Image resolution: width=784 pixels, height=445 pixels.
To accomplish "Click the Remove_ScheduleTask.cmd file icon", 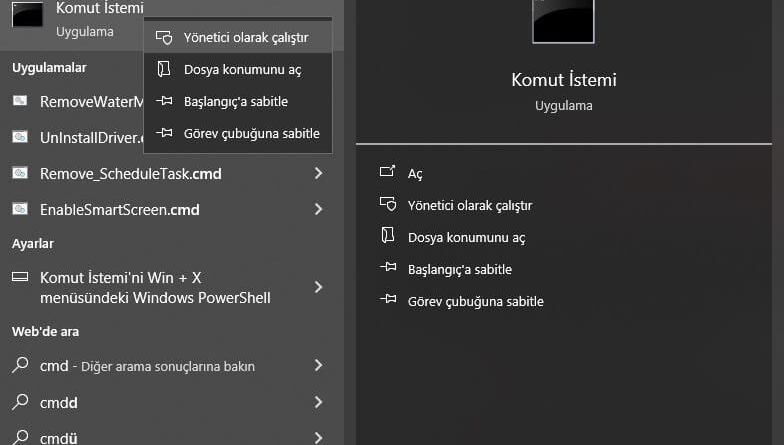I will click(x=20, y=173).
